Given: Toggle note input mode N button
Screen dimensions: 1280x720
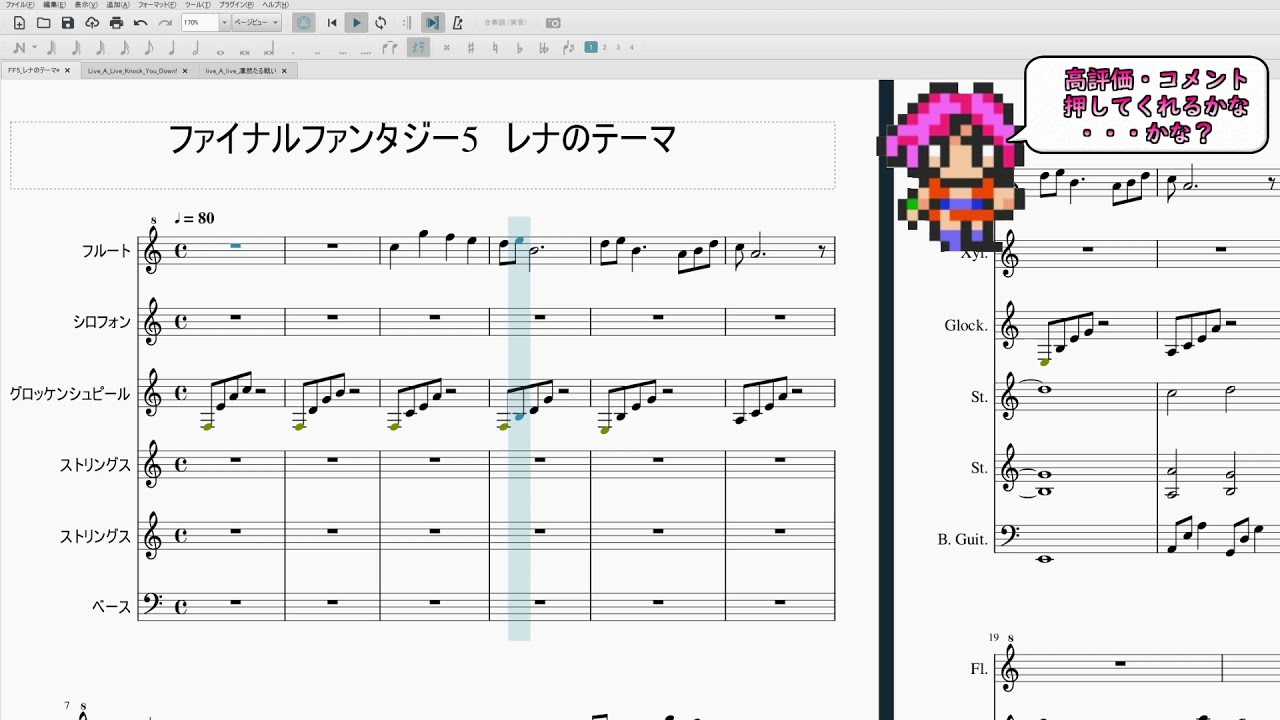Looking at the screenshot, I should point(19,47).
